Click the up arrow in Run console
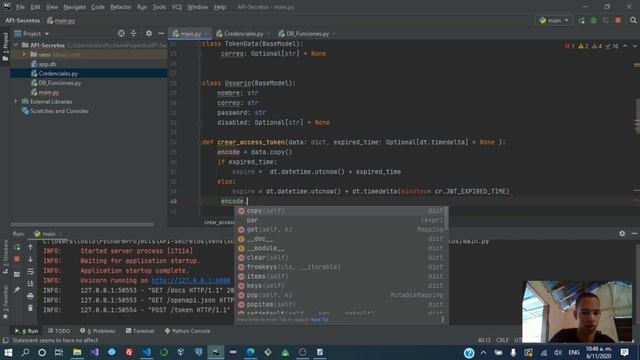This screenshot has height=360, width=640. (30, 247)
